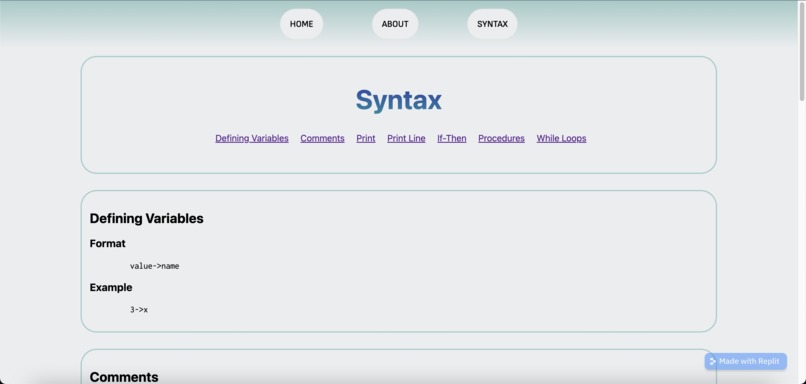Open the HOME navigation button

[301, 24]
